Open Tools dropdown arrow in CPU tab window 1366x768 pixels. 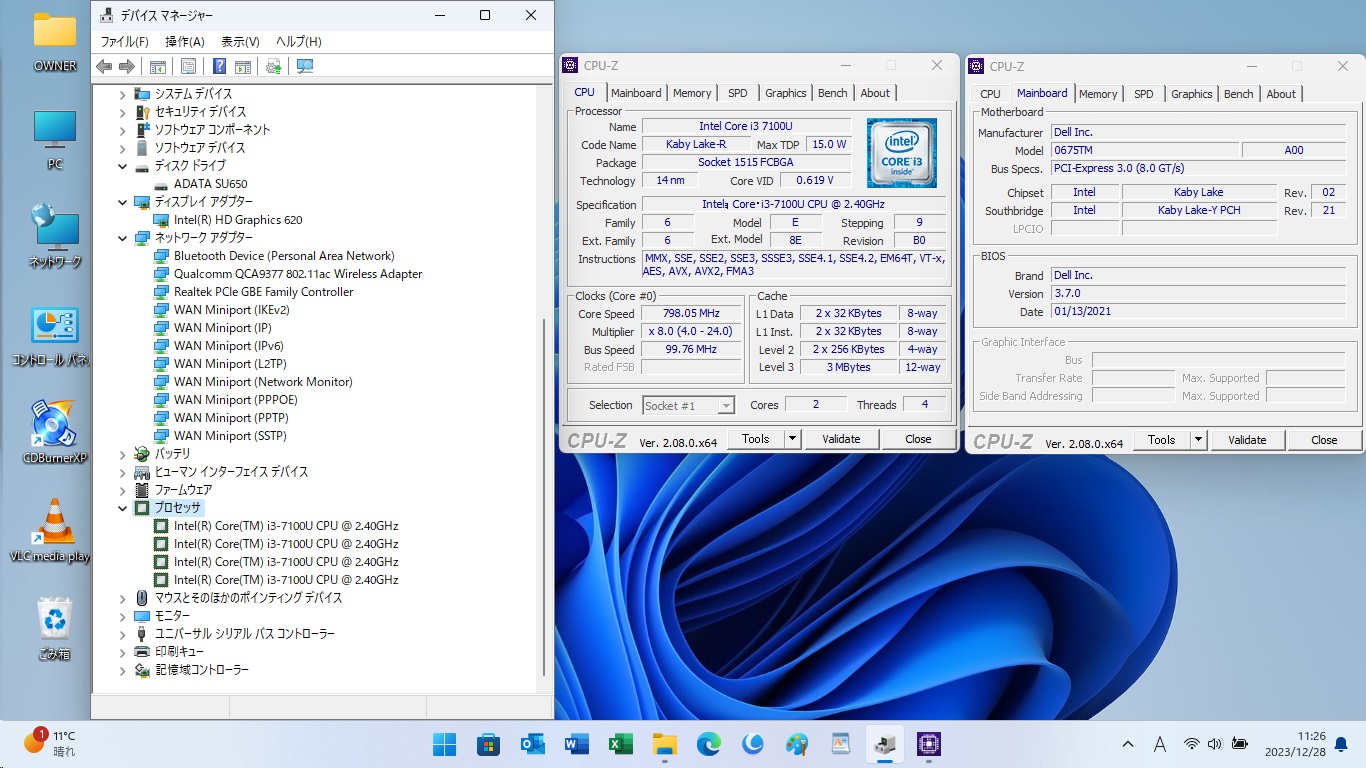pos(792,439)
